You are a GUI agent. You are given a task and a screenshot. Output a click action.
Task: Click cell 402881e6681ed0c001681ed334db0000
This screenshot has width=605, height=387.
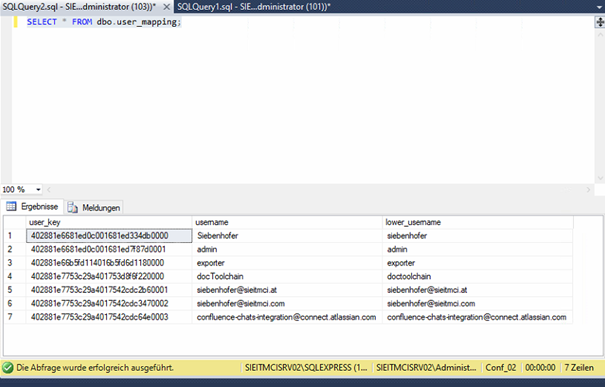pos(109,236)
